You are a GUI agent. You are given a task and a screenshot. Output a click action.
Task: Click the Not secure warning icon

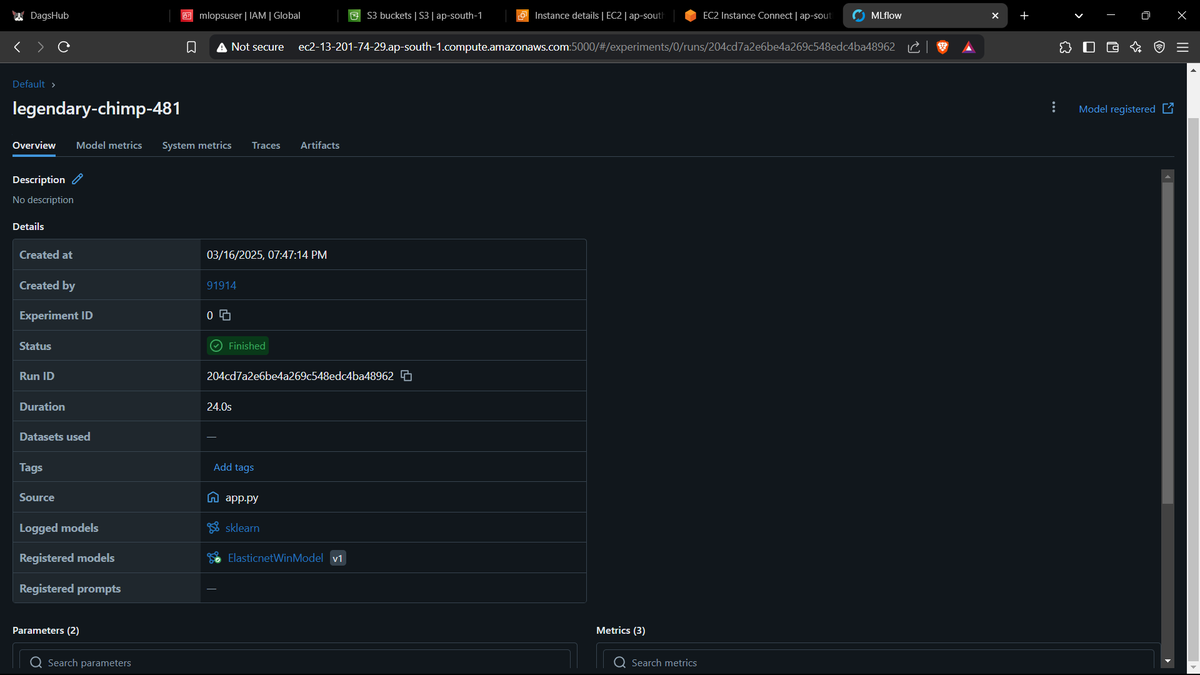click(x=222, y=47)
